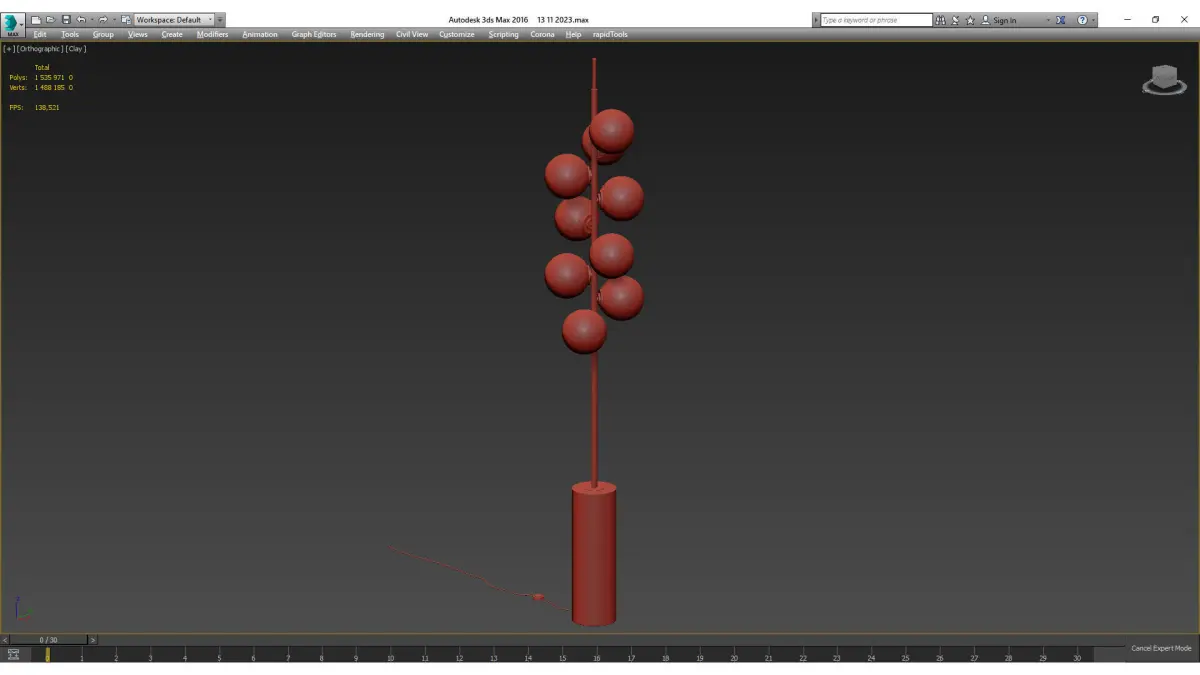Screen dimensions: 1200x675
Task: Open the rapidTools menu
Action: click(x=609, y=34)
